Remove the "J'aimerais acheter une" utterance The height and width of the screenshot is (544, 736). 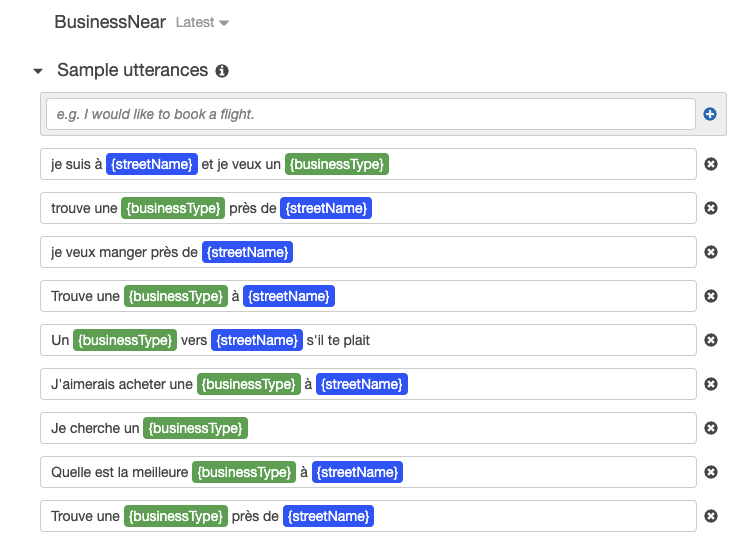tap(711, 384)
